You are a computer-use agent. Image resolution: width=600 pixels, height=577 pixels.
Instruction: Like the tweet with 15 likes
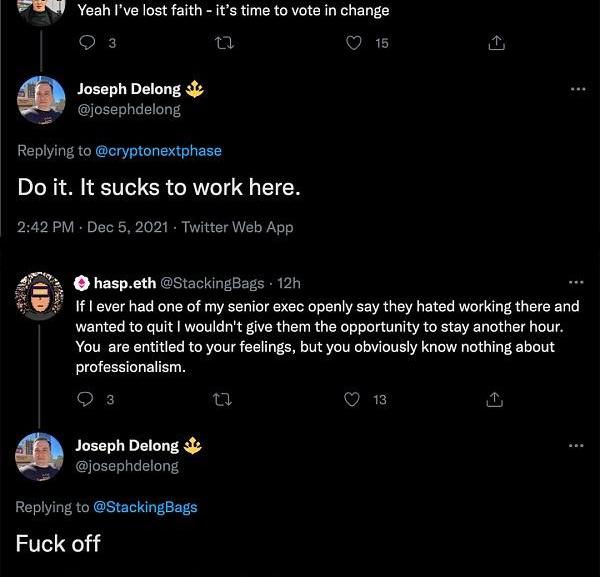[x=354, y=43]
